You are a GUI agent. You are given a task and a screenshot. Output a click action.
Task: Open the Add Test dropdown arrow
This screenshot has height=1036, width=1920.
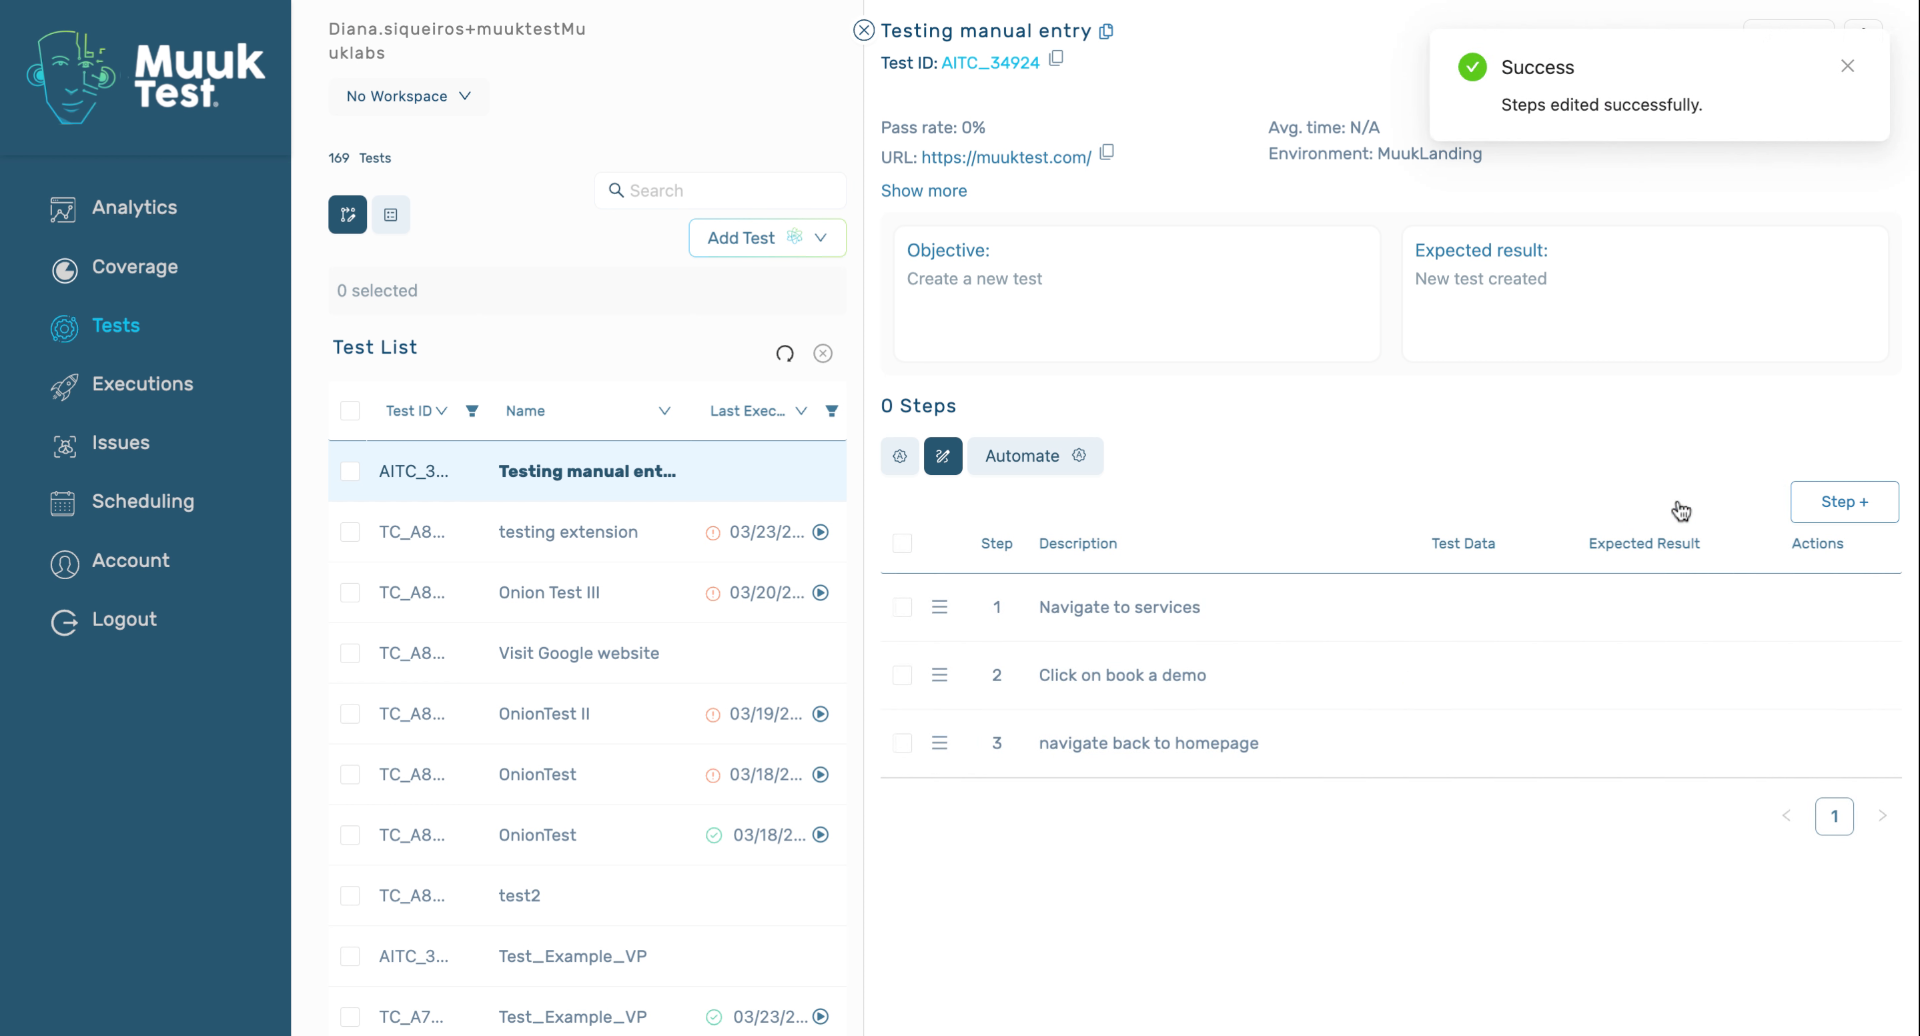point(821,238)
